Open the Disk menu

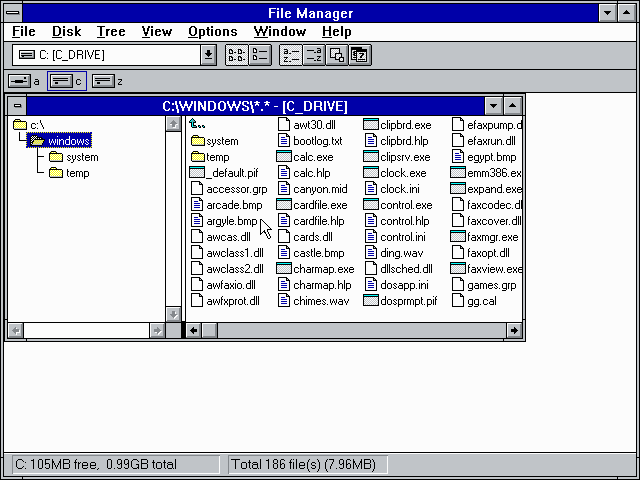pyautogui.click(x=67, y=31)
